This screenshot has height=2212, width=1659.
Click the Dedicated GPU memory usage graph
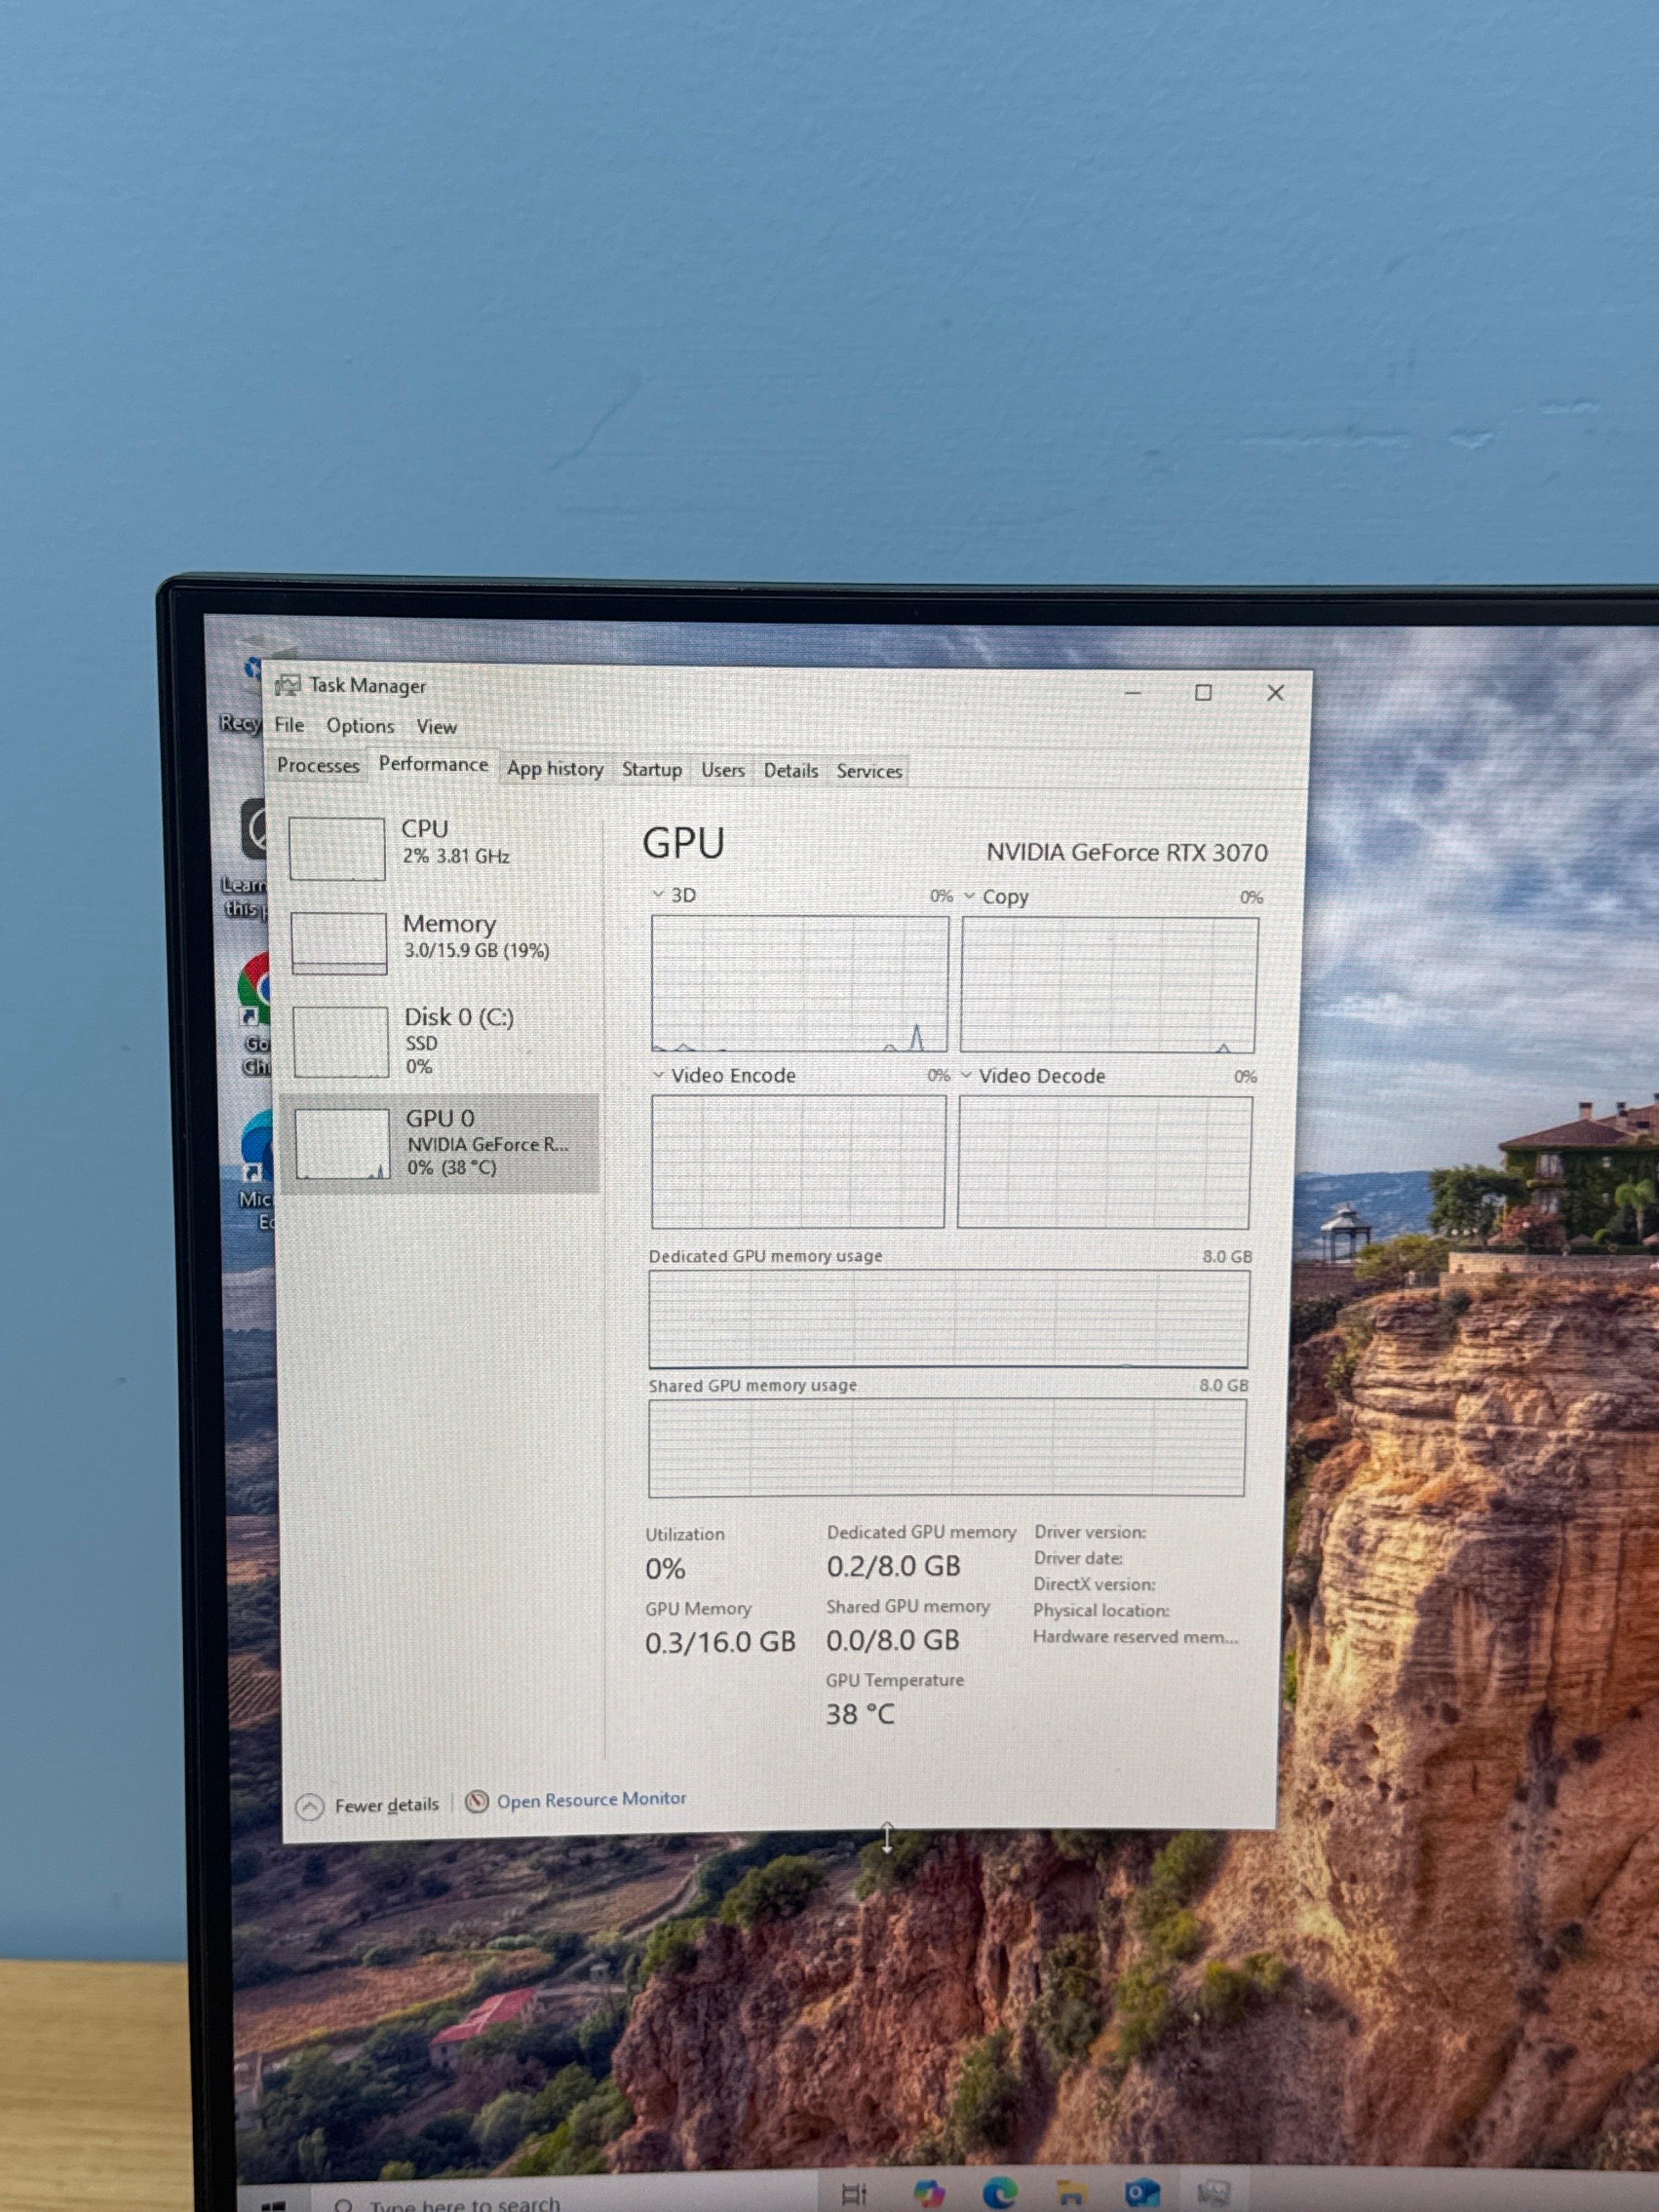pyautogui.click(x=948, y=1318)
